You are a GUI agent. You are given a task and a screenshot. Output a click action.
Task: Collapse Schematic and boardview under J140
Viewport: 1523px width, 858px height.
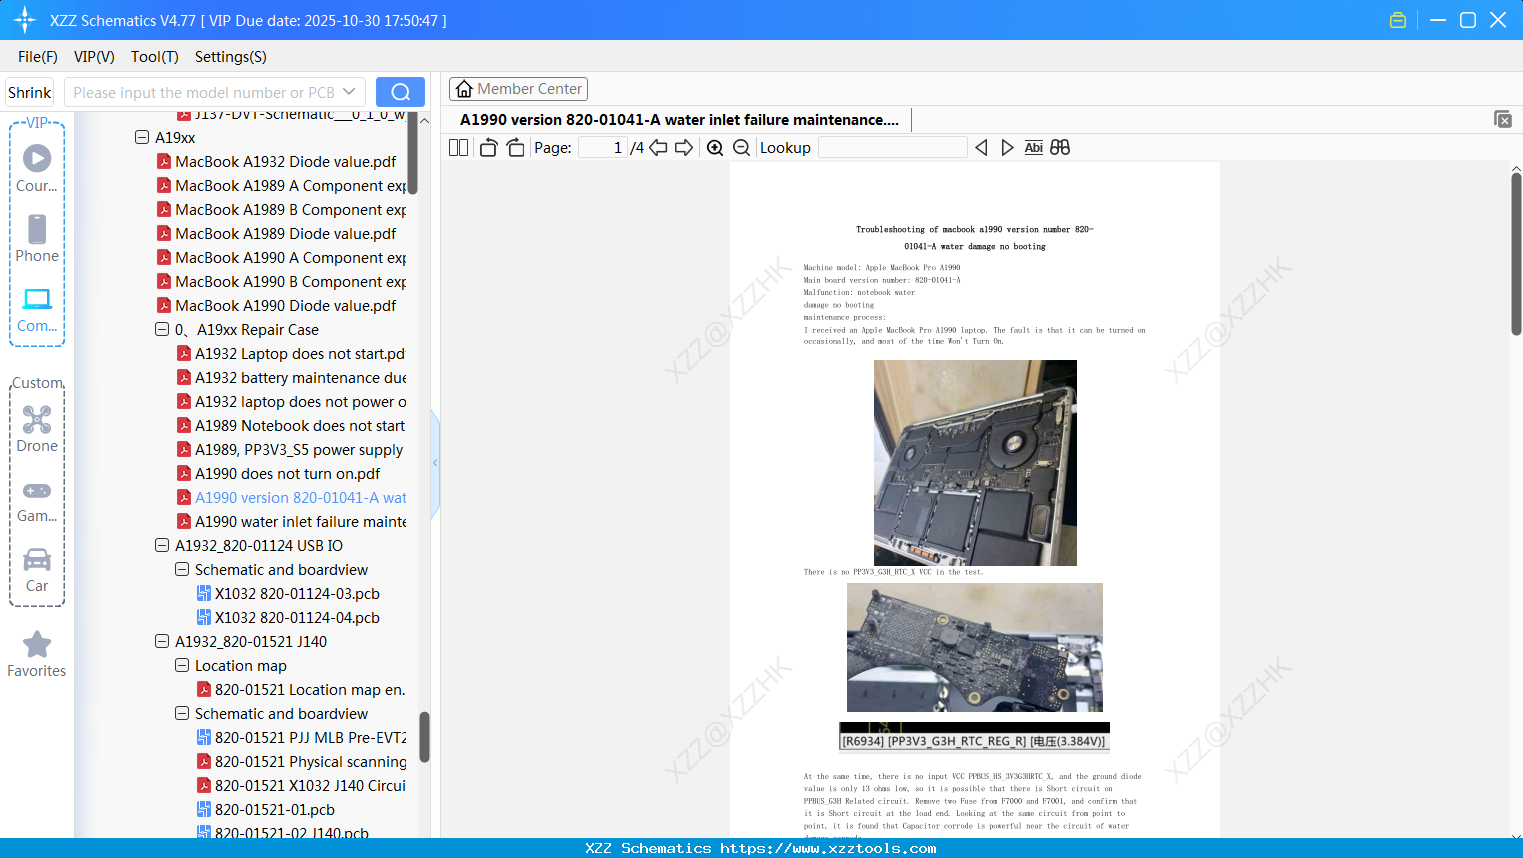click(x=182, y=714)
